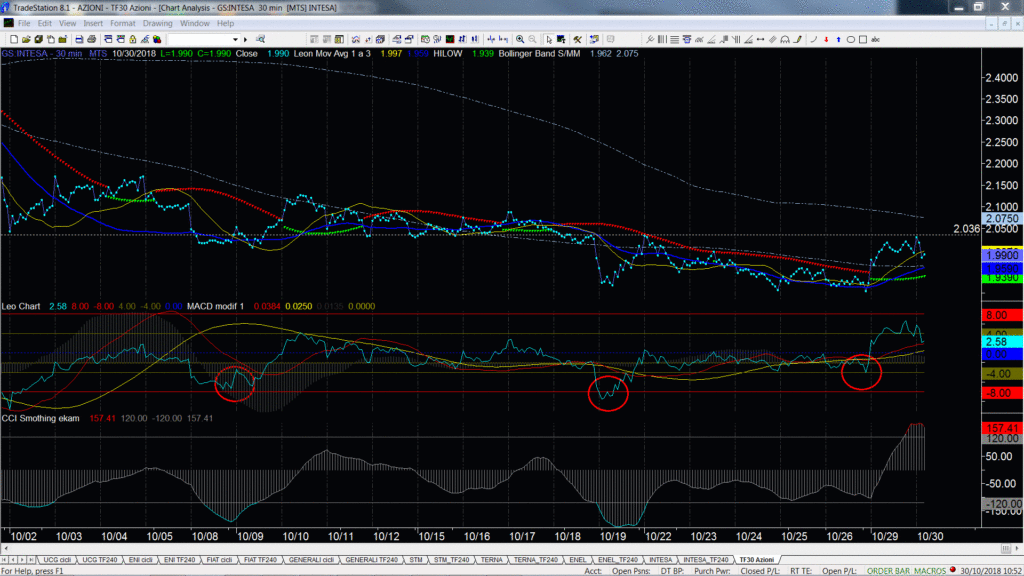Click the green chart on black icon
1024x576 pixels.
point(450,39)
